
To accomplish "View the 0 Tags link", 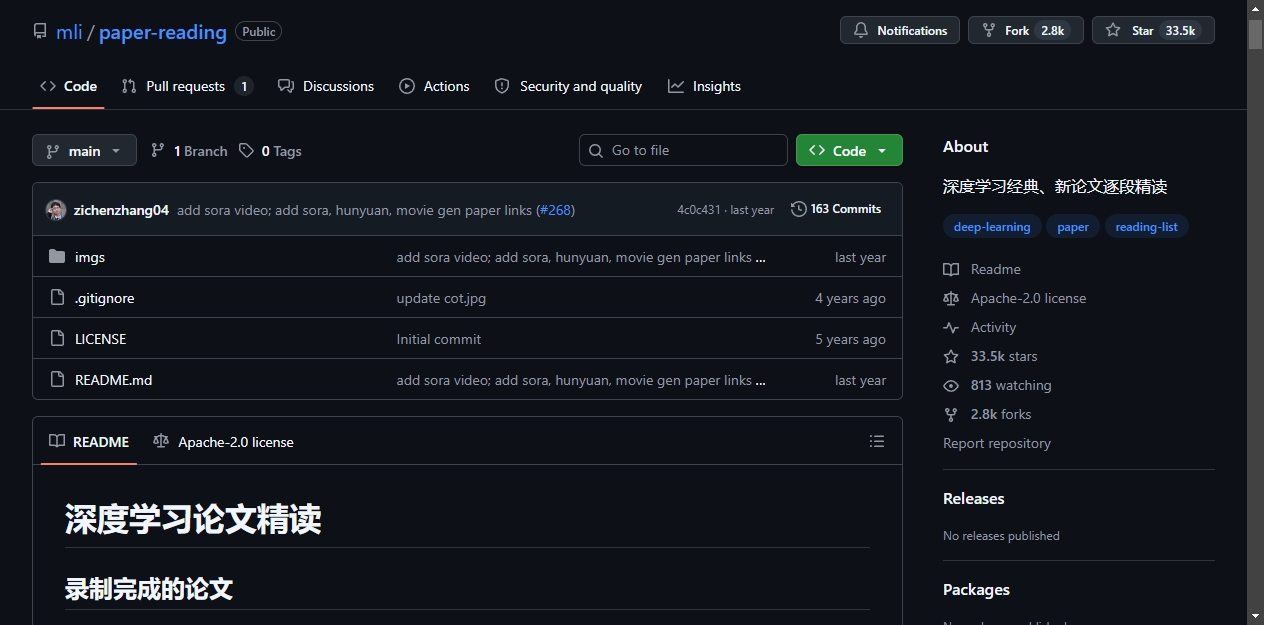I will pos(270,151).
